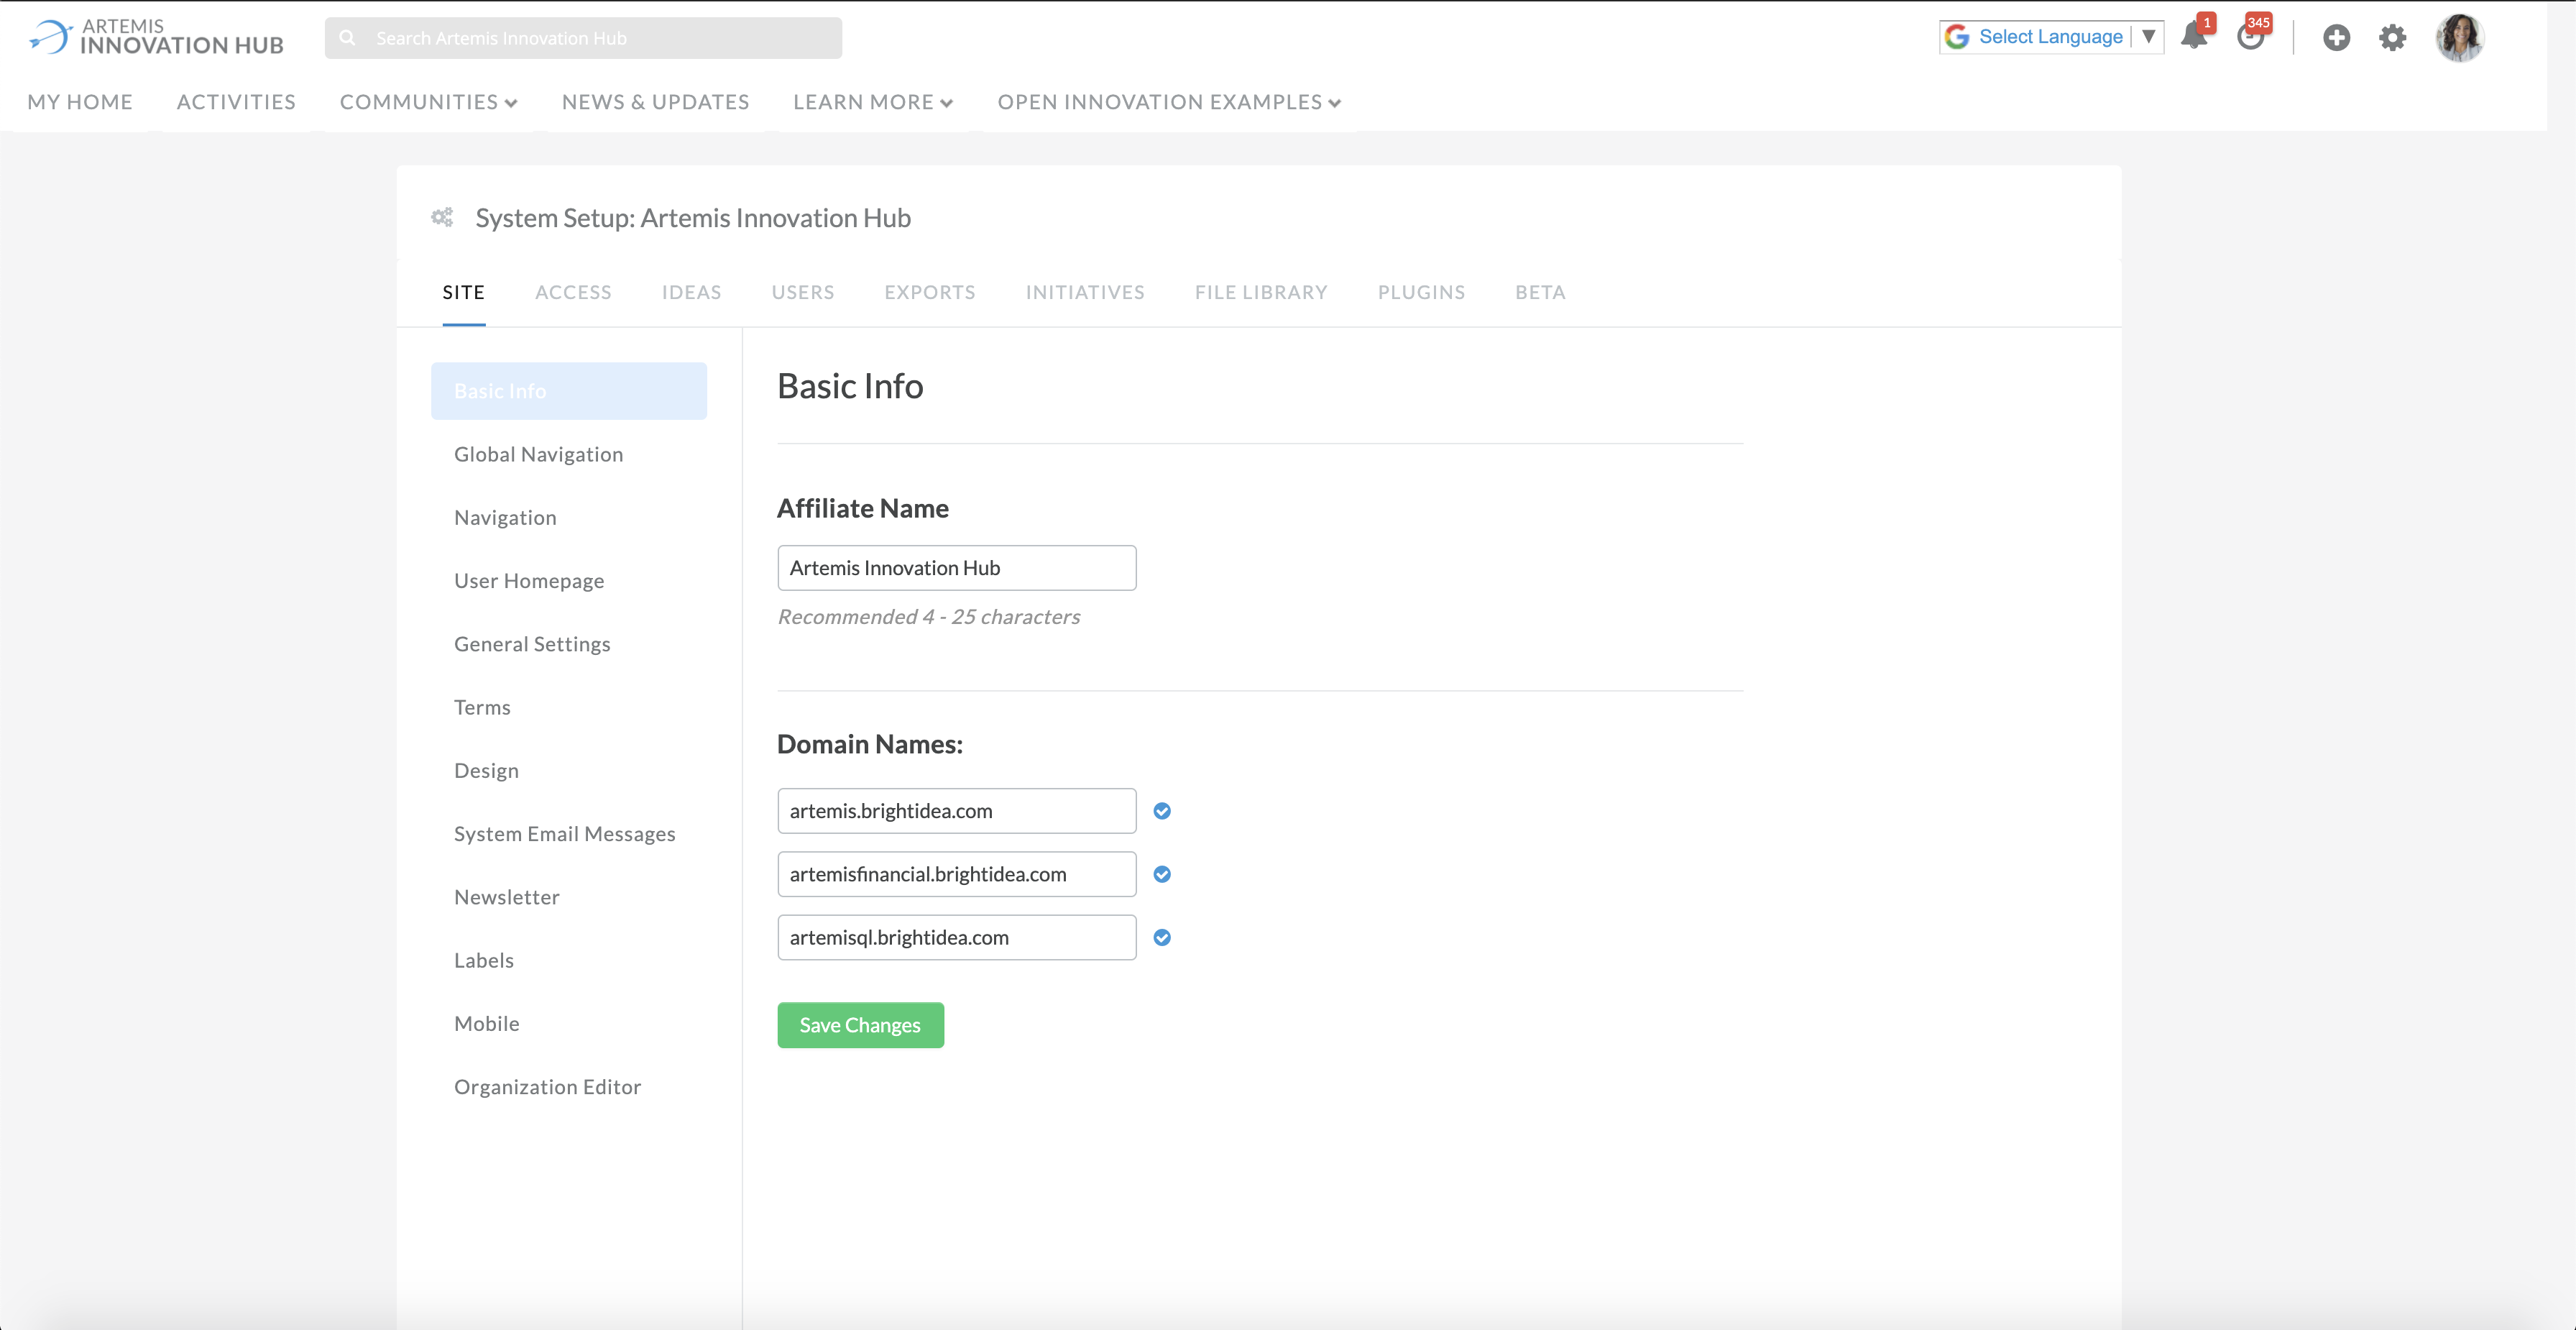Switch to the Ideas tab

691,292
